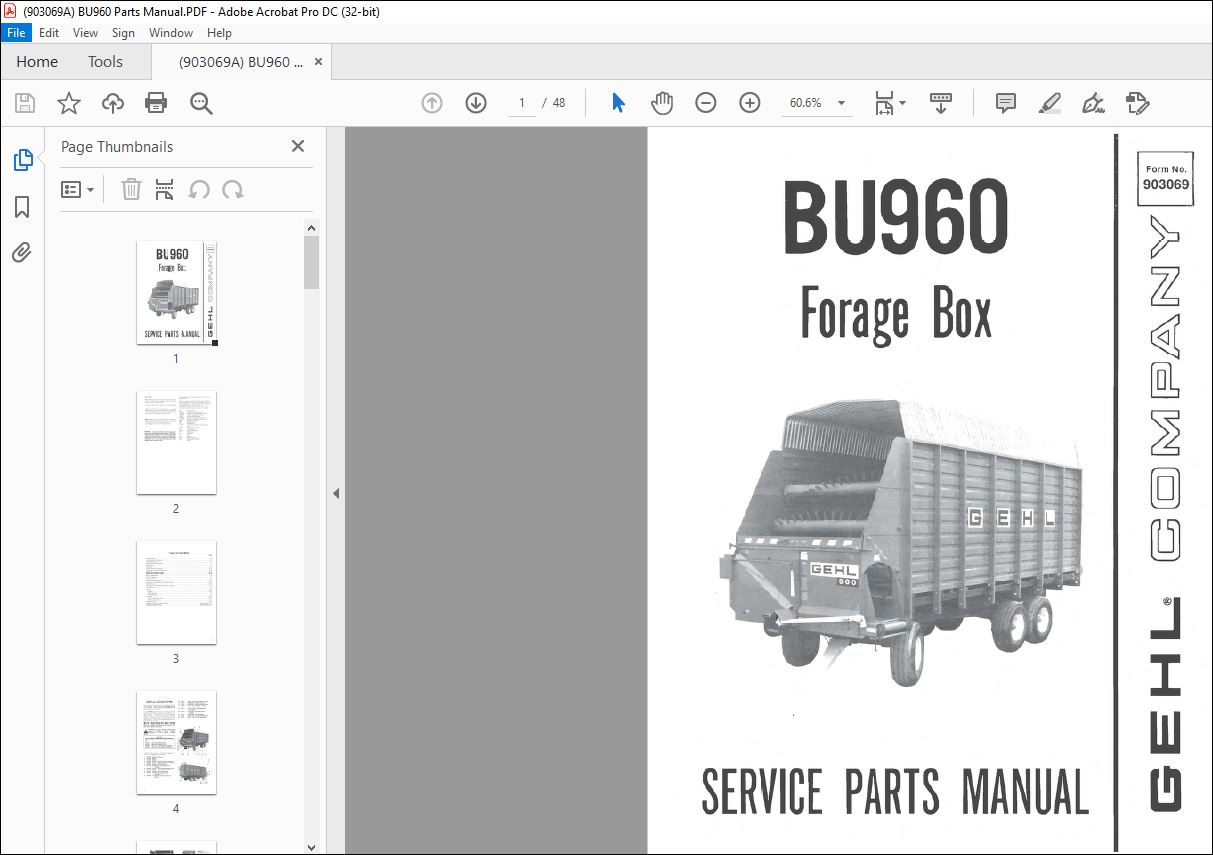Open Bookmarks sidebar panel
1213x855 pixels.
coord(22,207)
